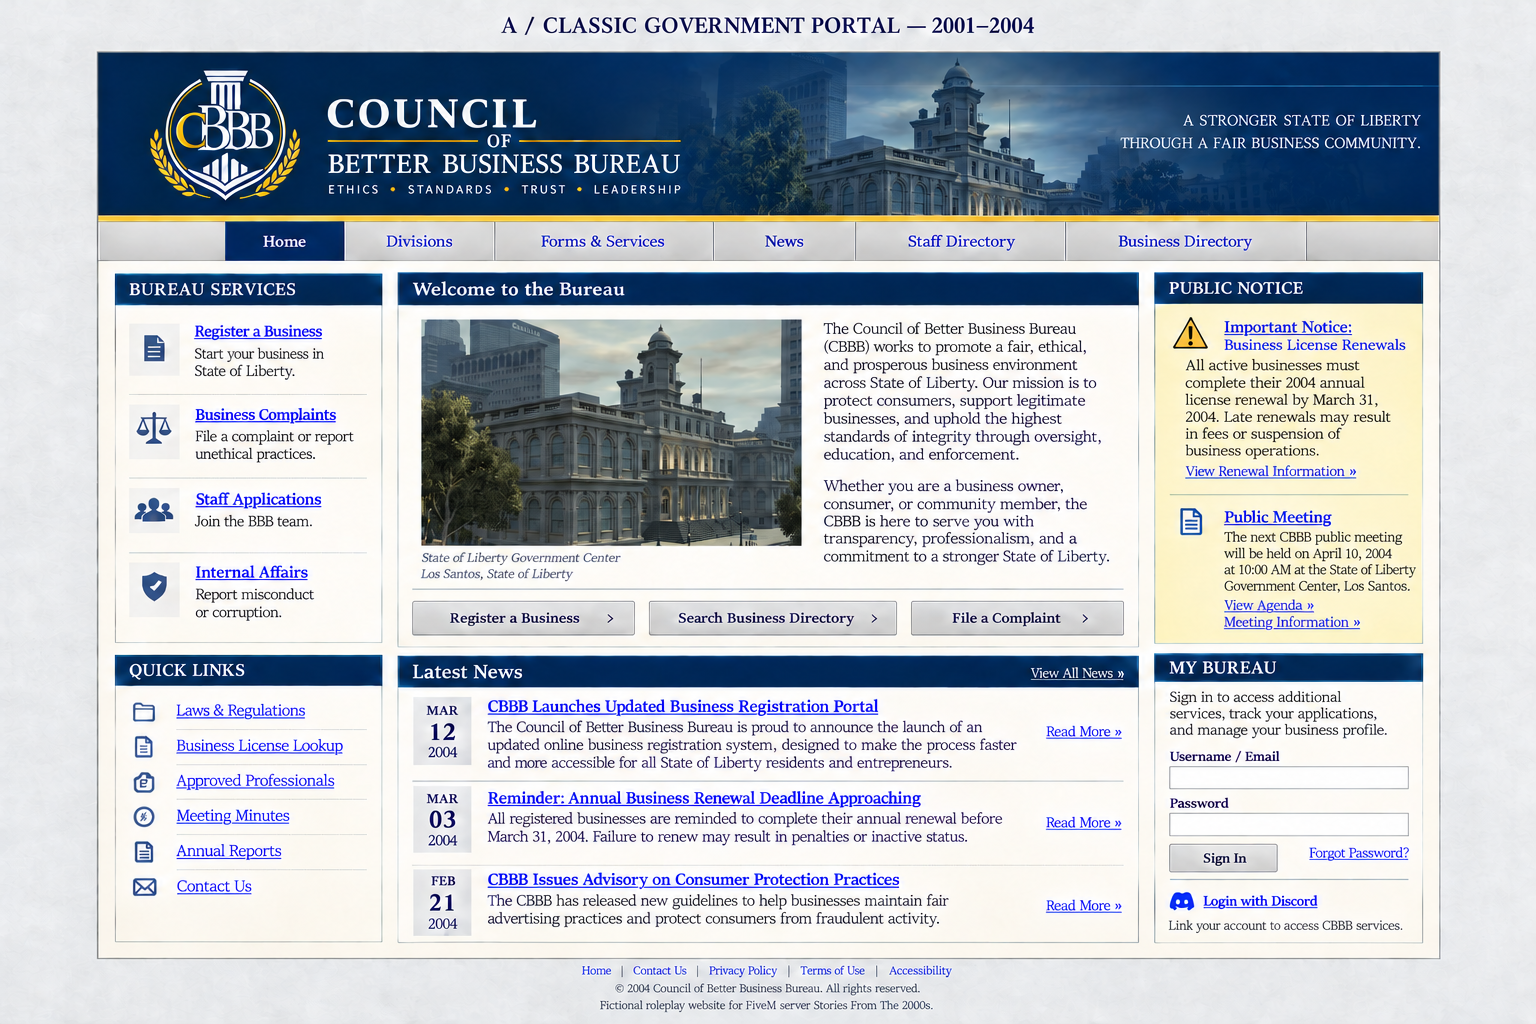The height and width of the screenshot is (1024, 1536).
Task: Open the Terms of Use footer link
Action: [x=832, y=971]
